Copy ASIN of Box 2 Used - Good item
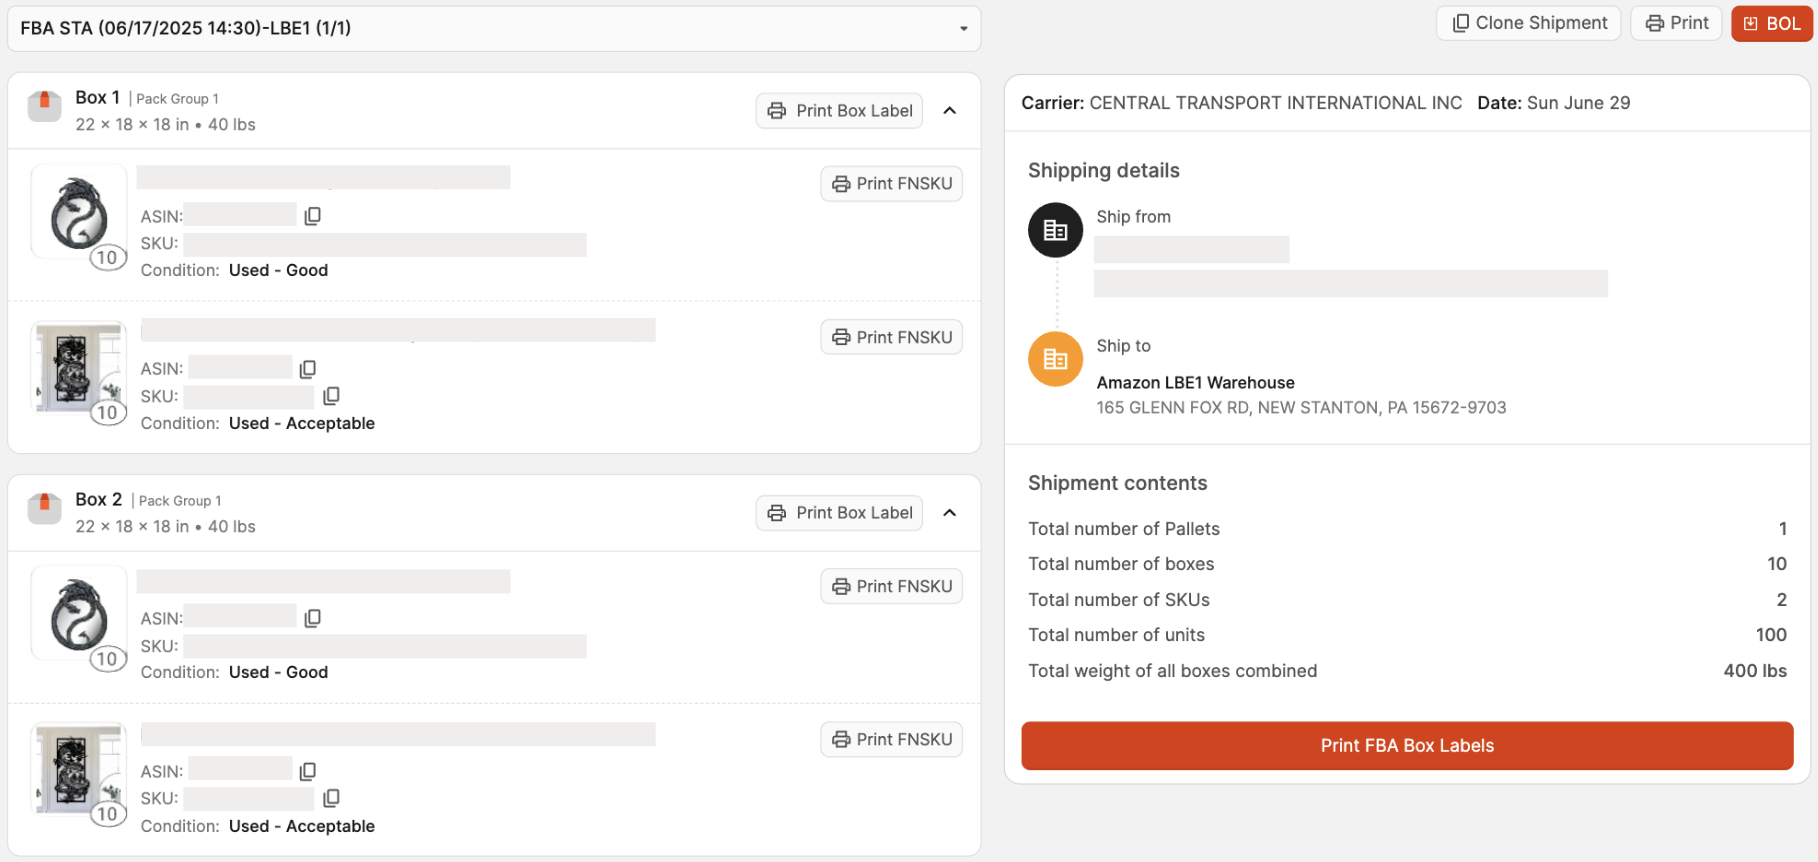This screenshot has width=1818, height=862. point(313,618)
